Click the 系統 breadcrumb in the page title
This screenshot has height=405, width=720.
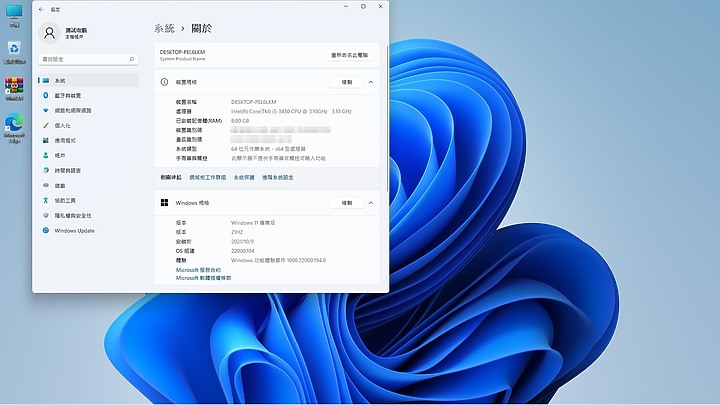click(164, 28)
